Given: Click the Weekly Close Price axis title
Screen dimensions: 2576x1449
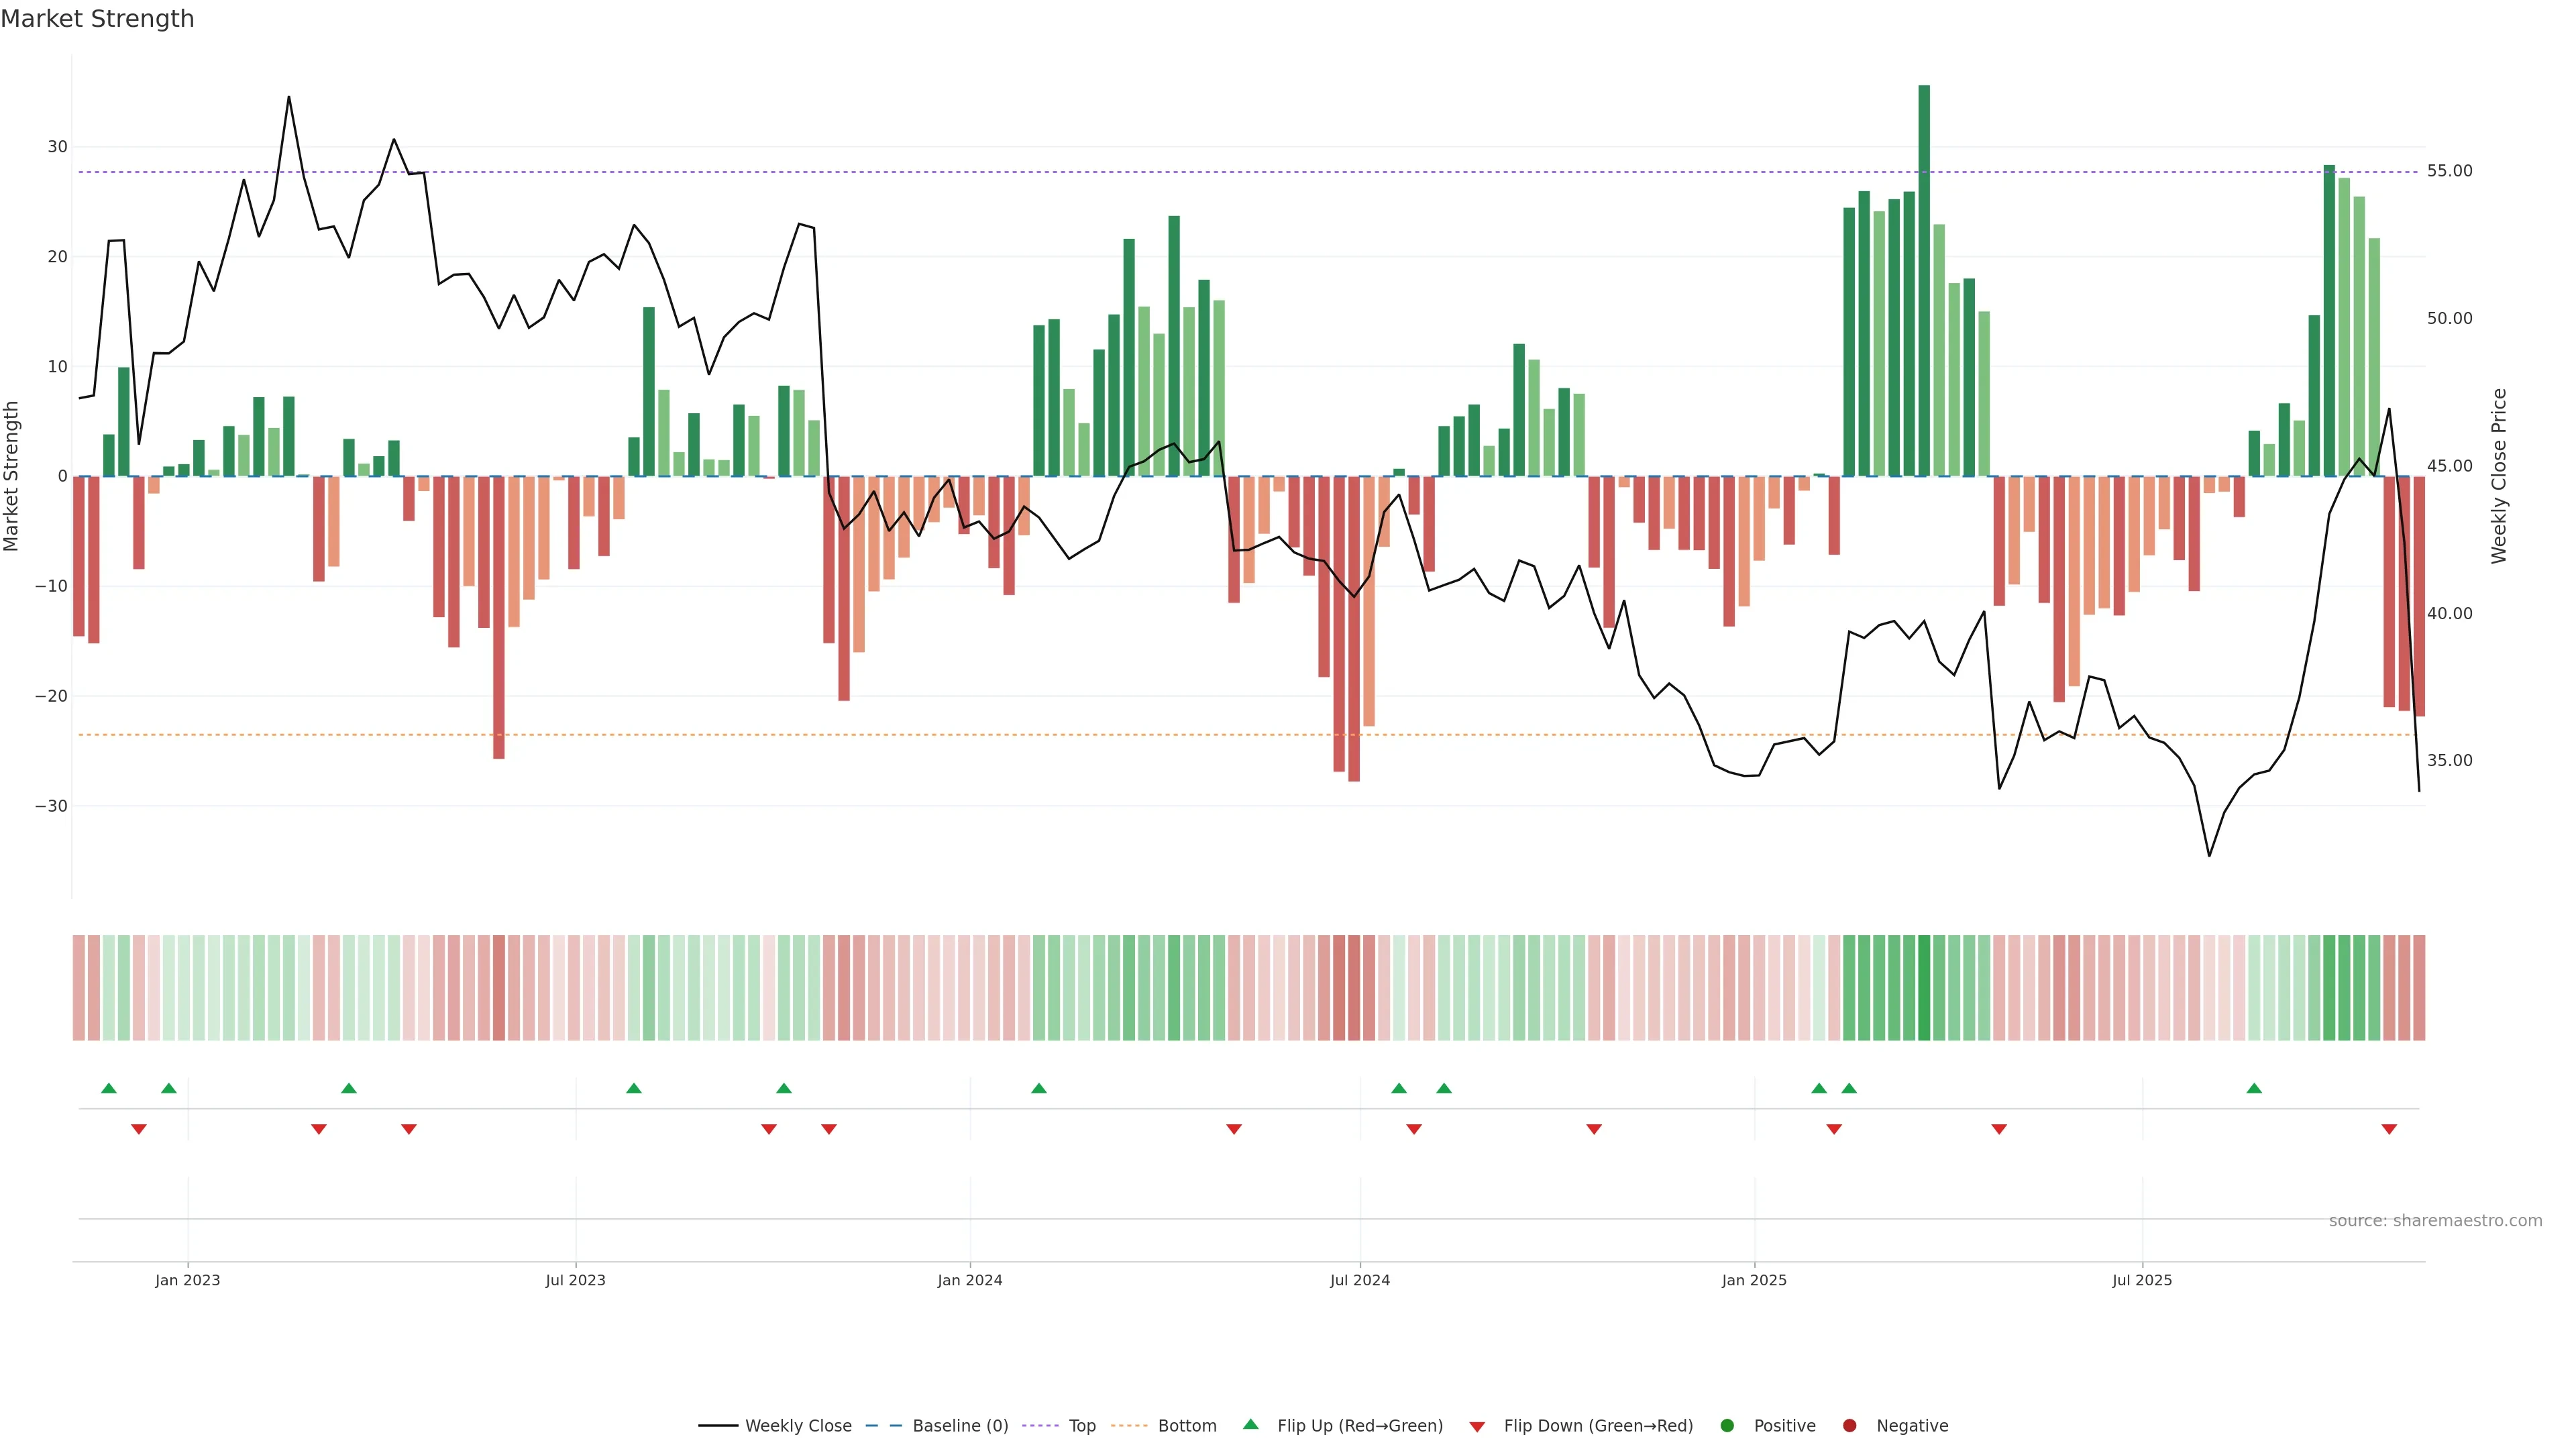Looking at the screenshot, I should [x=2499, y=476].
